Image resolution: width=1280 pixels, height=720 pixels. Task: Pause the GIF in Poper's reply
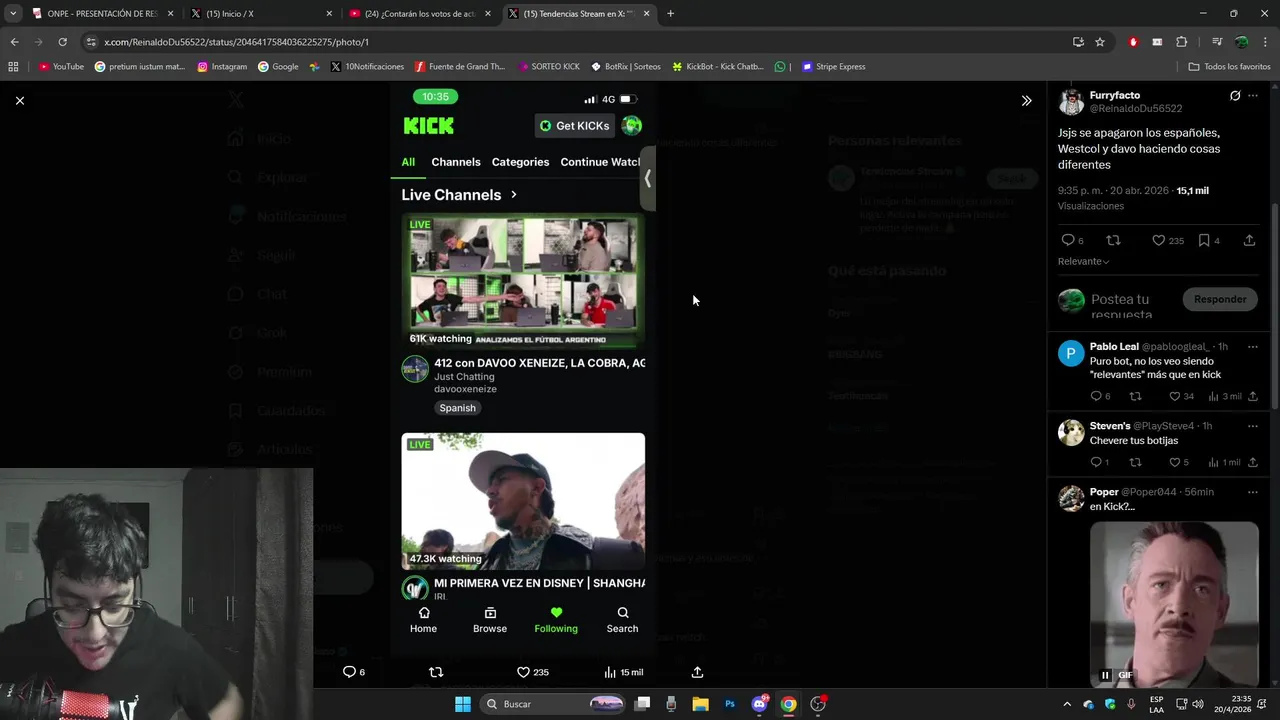point(1105,675)
